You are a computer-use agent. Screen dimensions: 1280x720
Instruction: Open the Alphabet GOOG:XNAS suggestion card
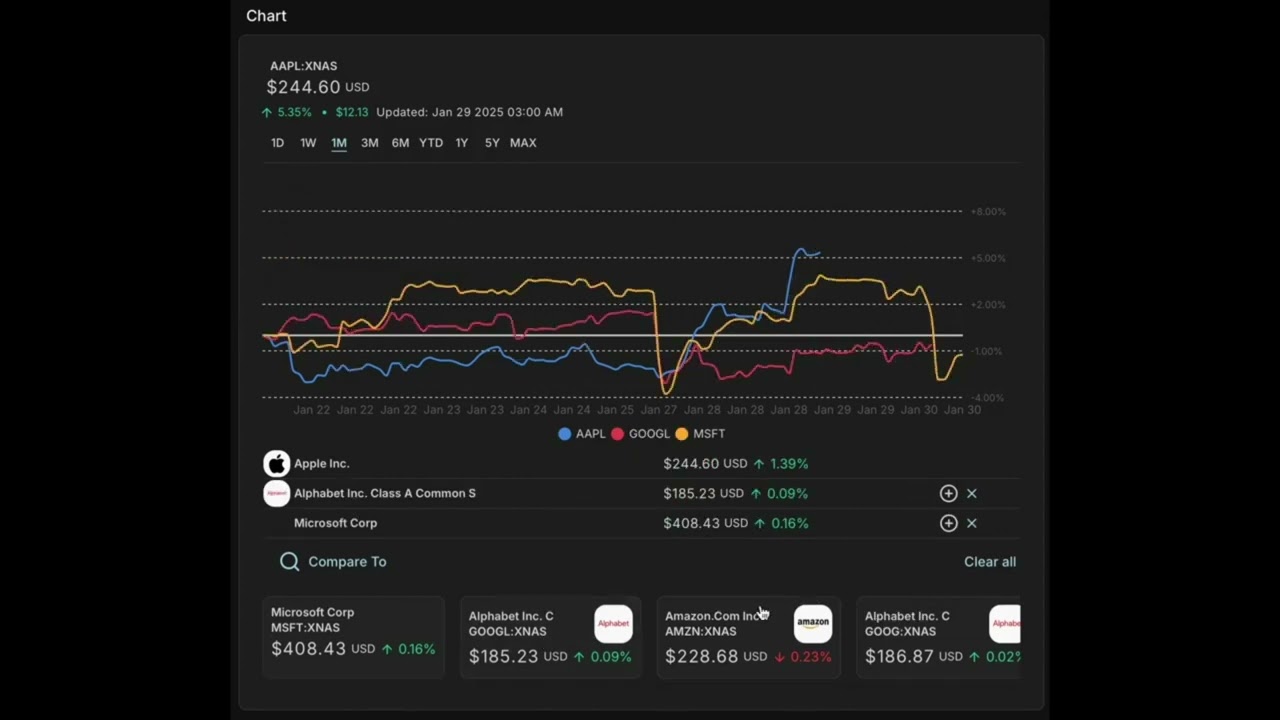[x=938, y=637]
